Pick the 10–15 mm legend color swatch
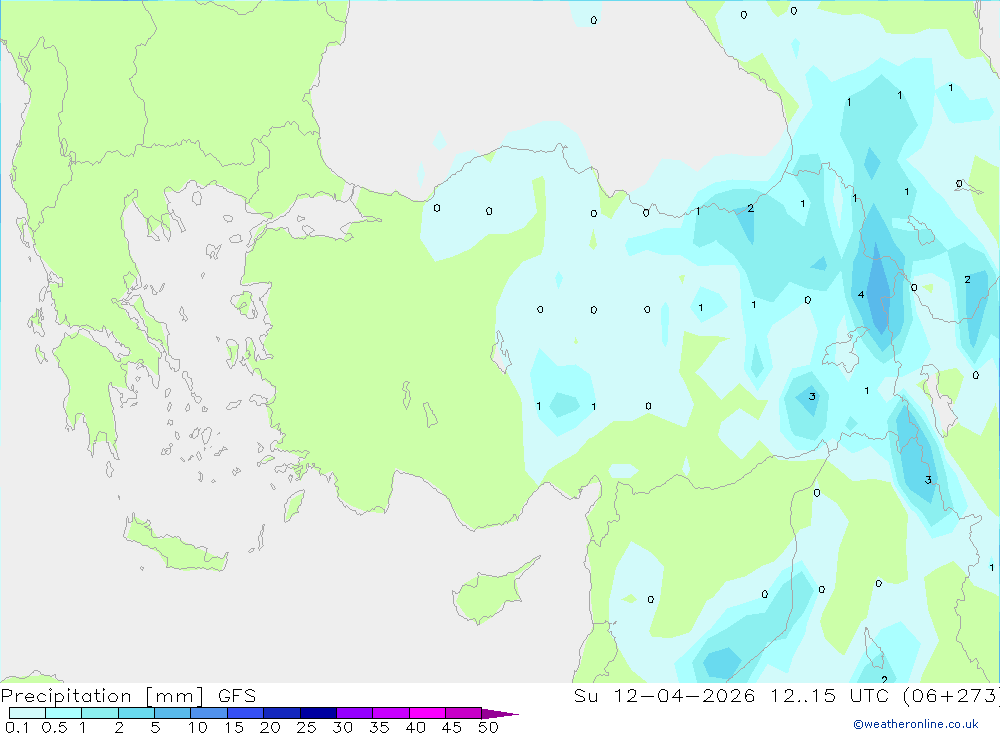 [209, 713]
